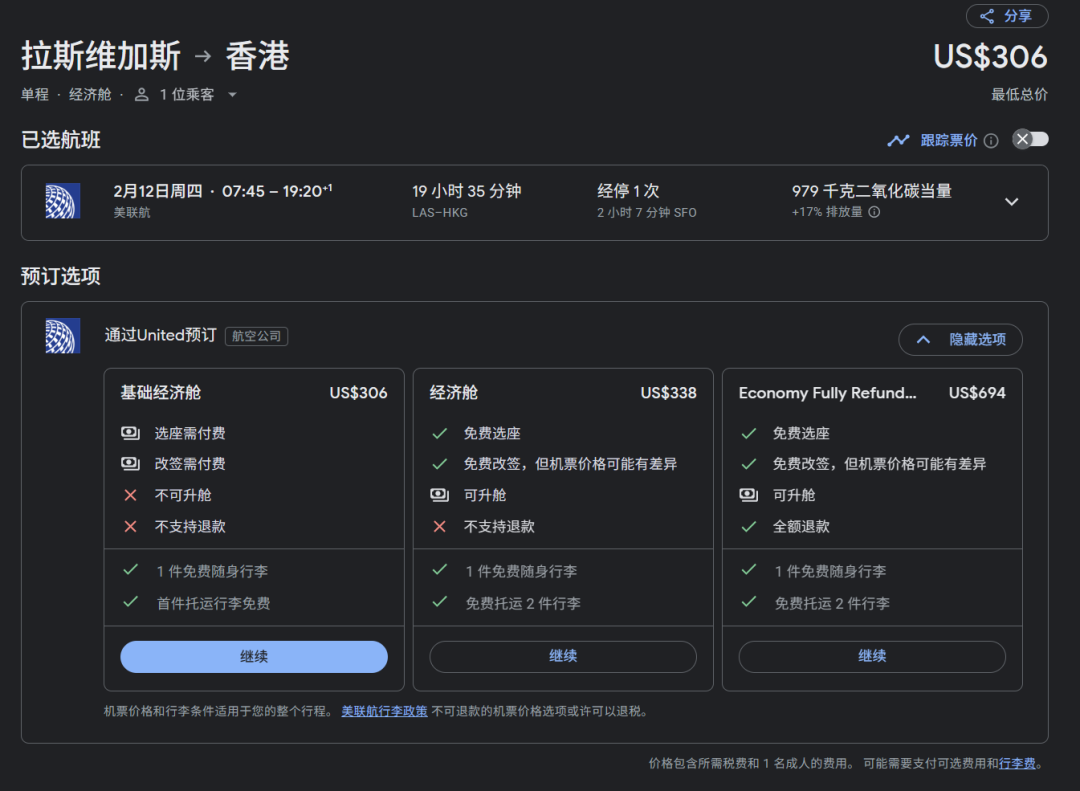Click United logo in selected flight row
The height and width of the screenshot is (791, 1080).
(62, 201)
